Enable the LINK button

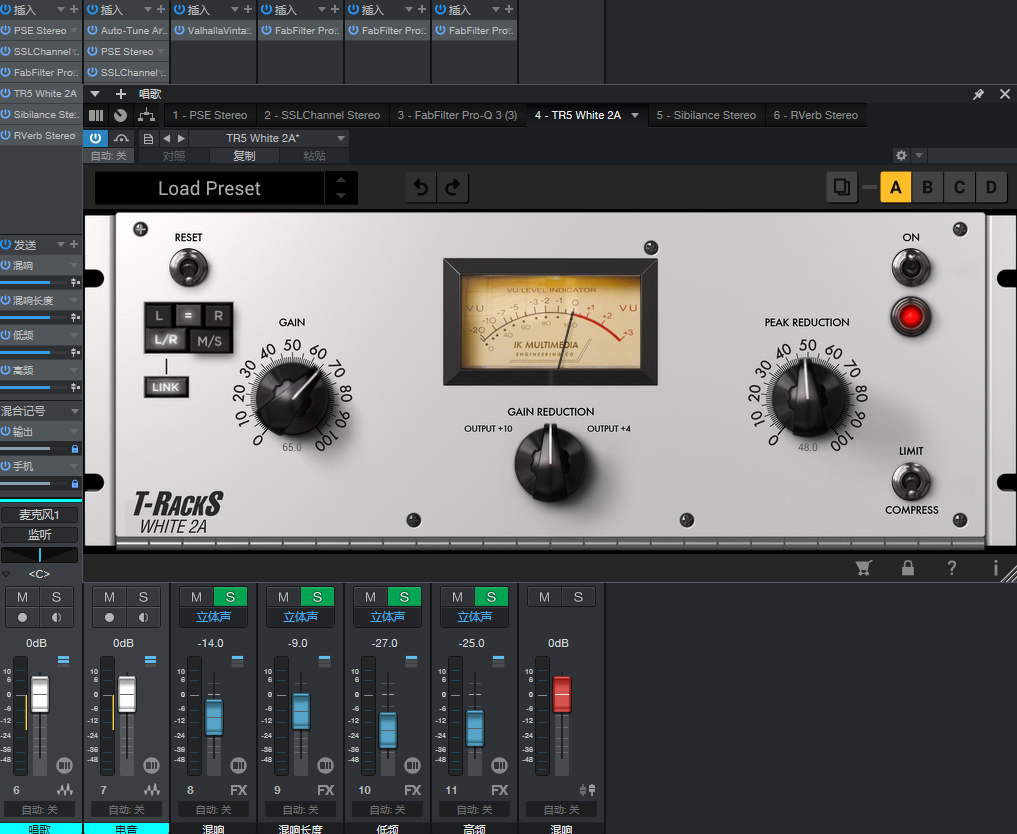pyautogui.click(x=165, y=387)
